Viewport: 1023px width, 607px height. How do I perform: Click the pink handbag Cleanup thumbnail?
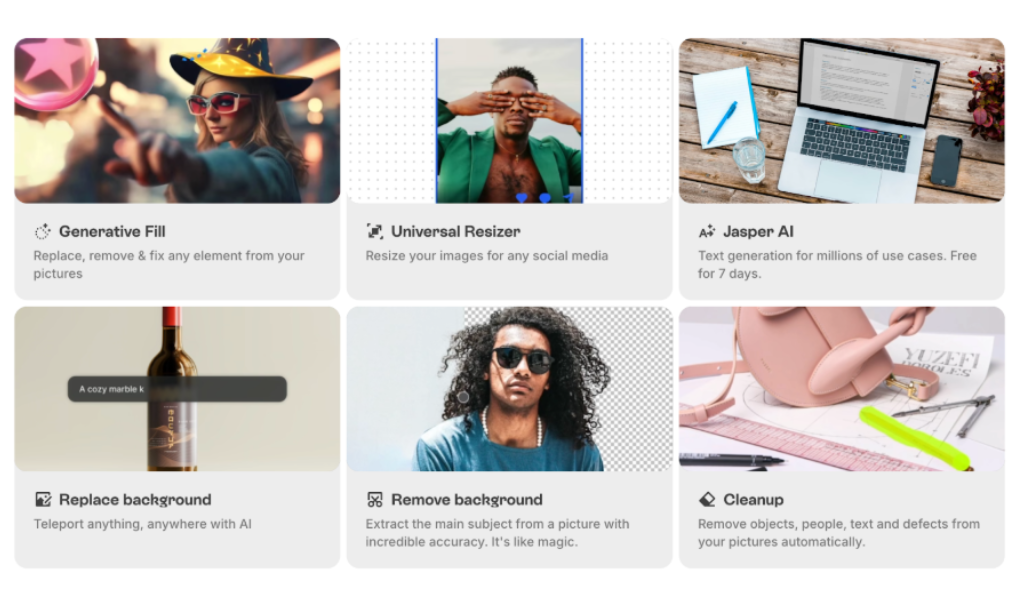pos(842,389)
